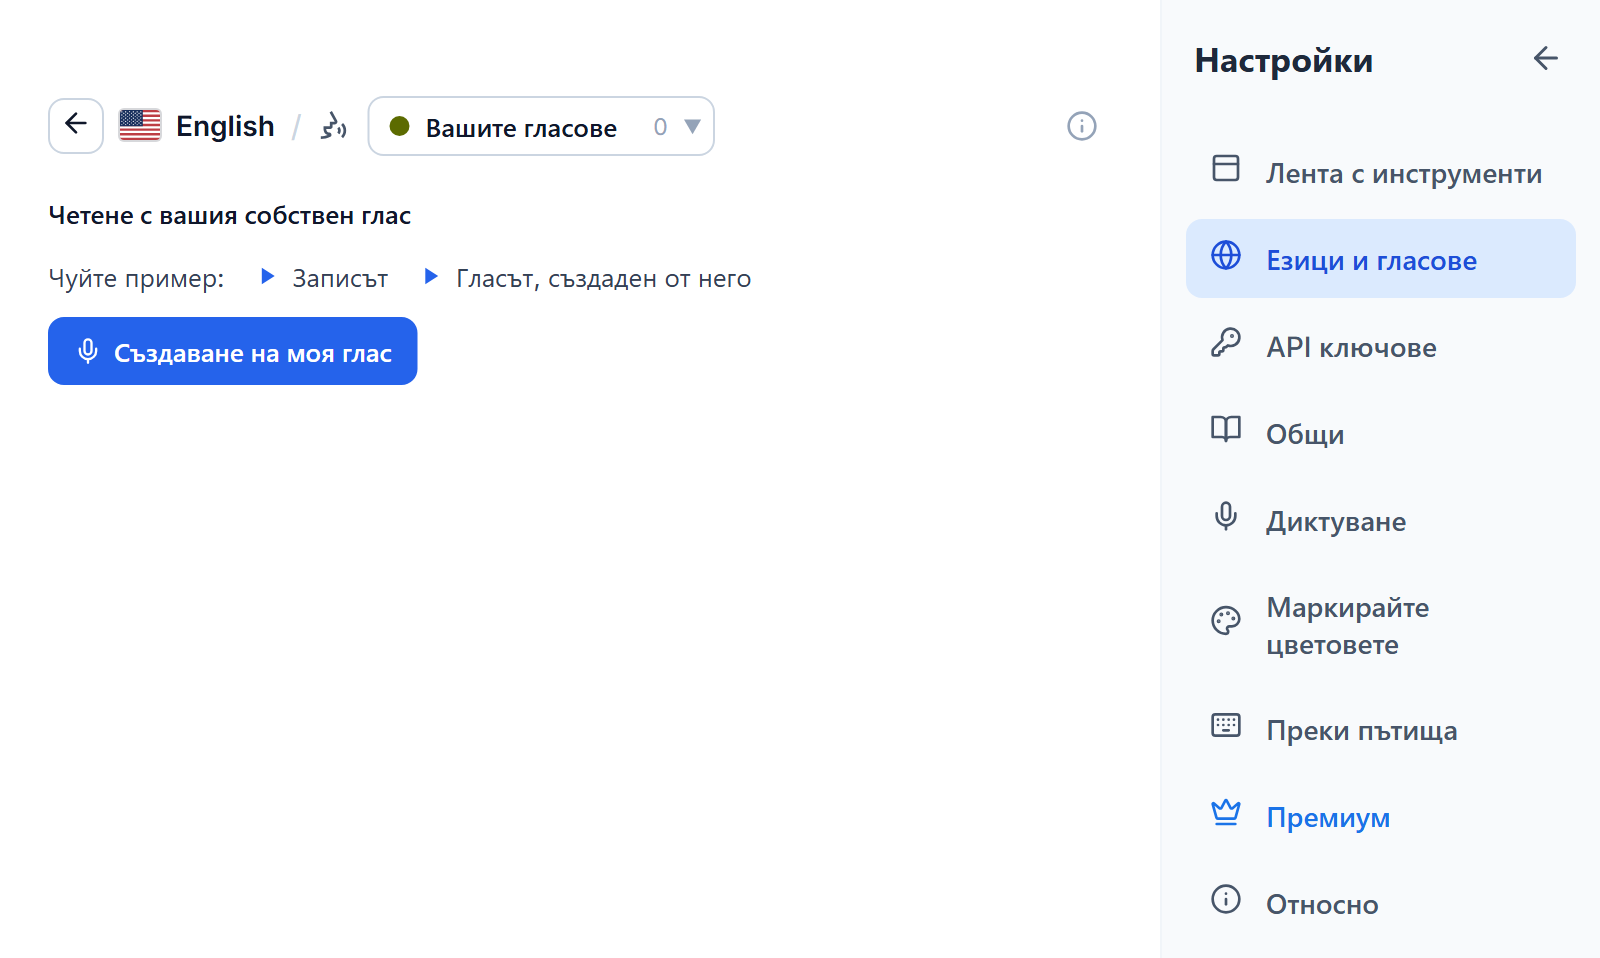Click the palette icon for Маркирайте цветовете

coord(1226,621)
